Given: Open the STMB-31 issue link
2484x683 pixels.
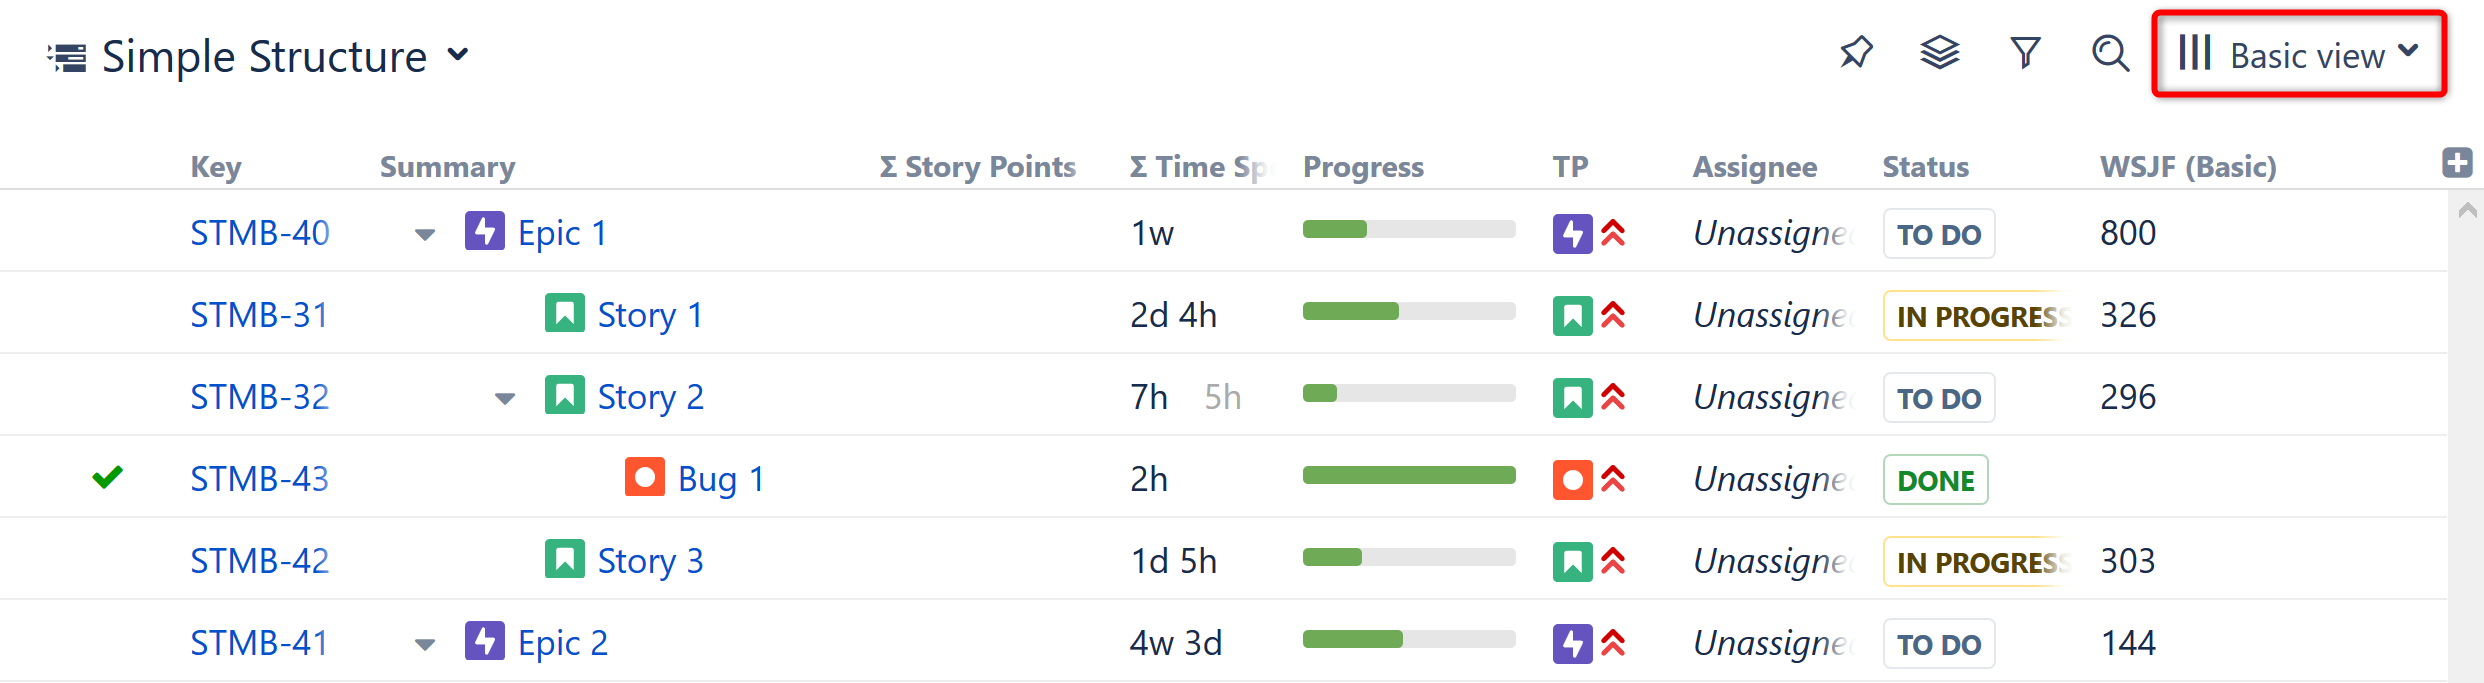Looking at the screenshot, I should coord(259,315).
